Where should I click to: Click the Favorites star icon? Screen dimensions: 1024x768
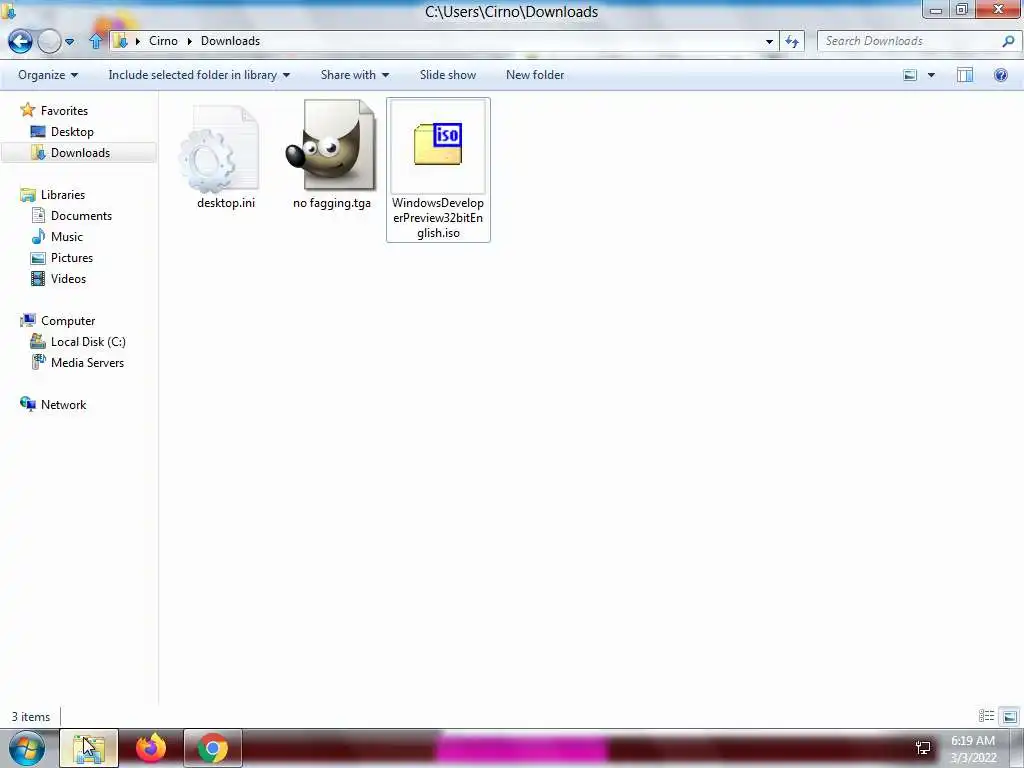pyautogui.click(x=27, y=110)
